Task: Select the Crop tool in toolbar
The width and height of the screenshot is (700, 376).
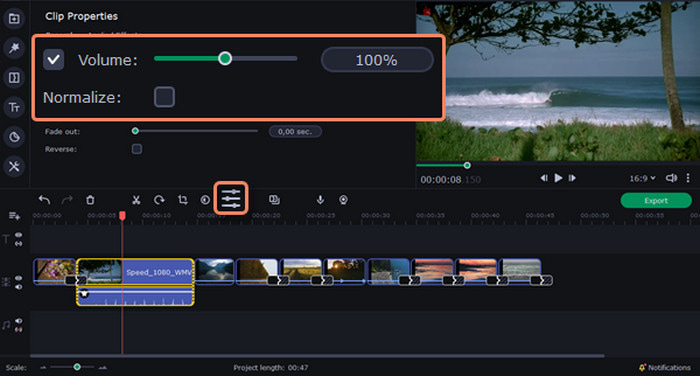Action: tap(183, 200)
